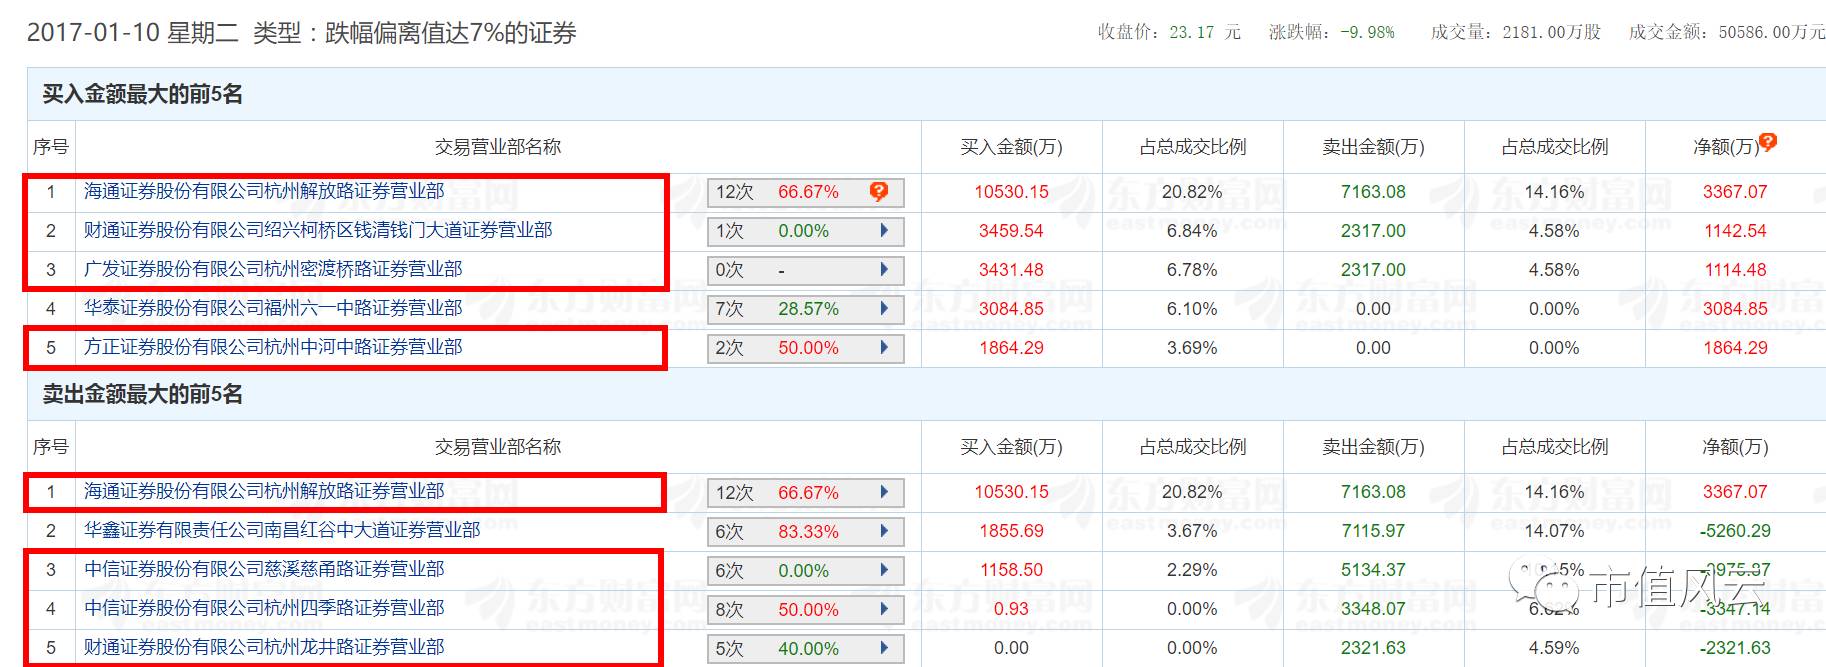Open 方正证券杭州中河中路证券营业部 link
Image resolution: width=1826 pixels, height=667 pixels.
click(273, 347)
